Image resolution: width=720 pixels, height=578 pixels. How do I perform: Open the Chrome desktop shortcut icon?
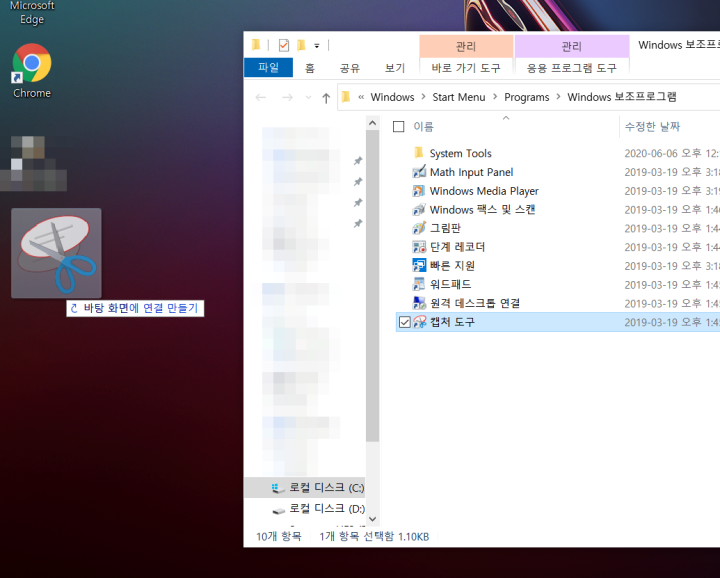pyautogui.click(x=32, y=63)
